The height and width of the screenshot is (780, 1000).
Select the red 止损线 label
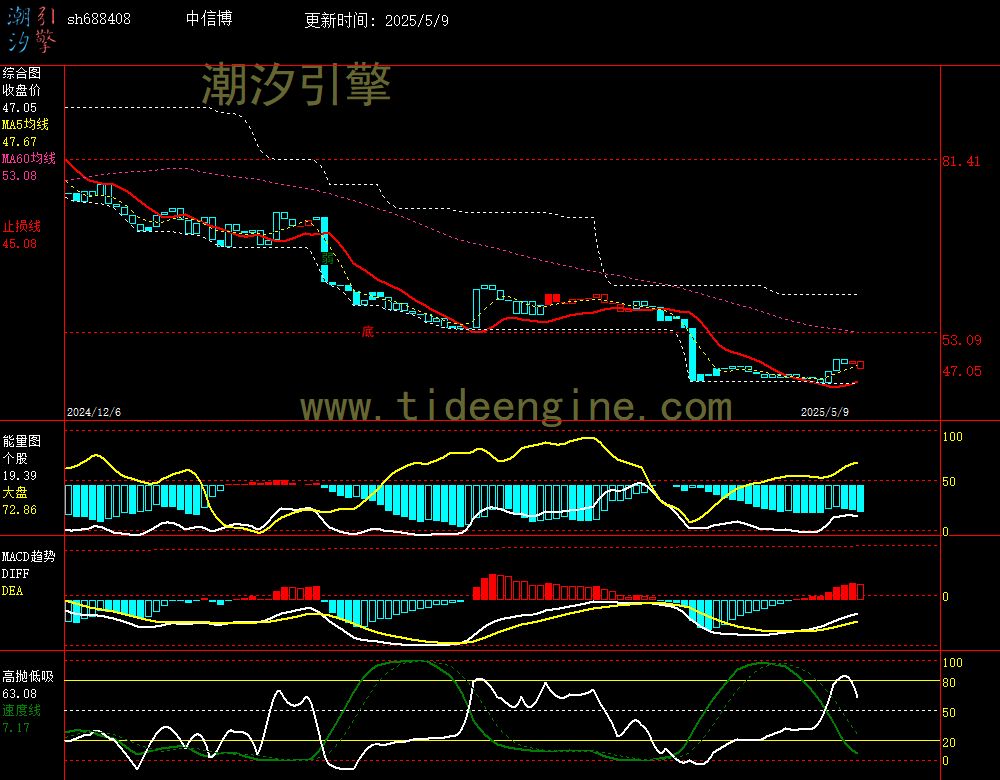tap(21, 226)
